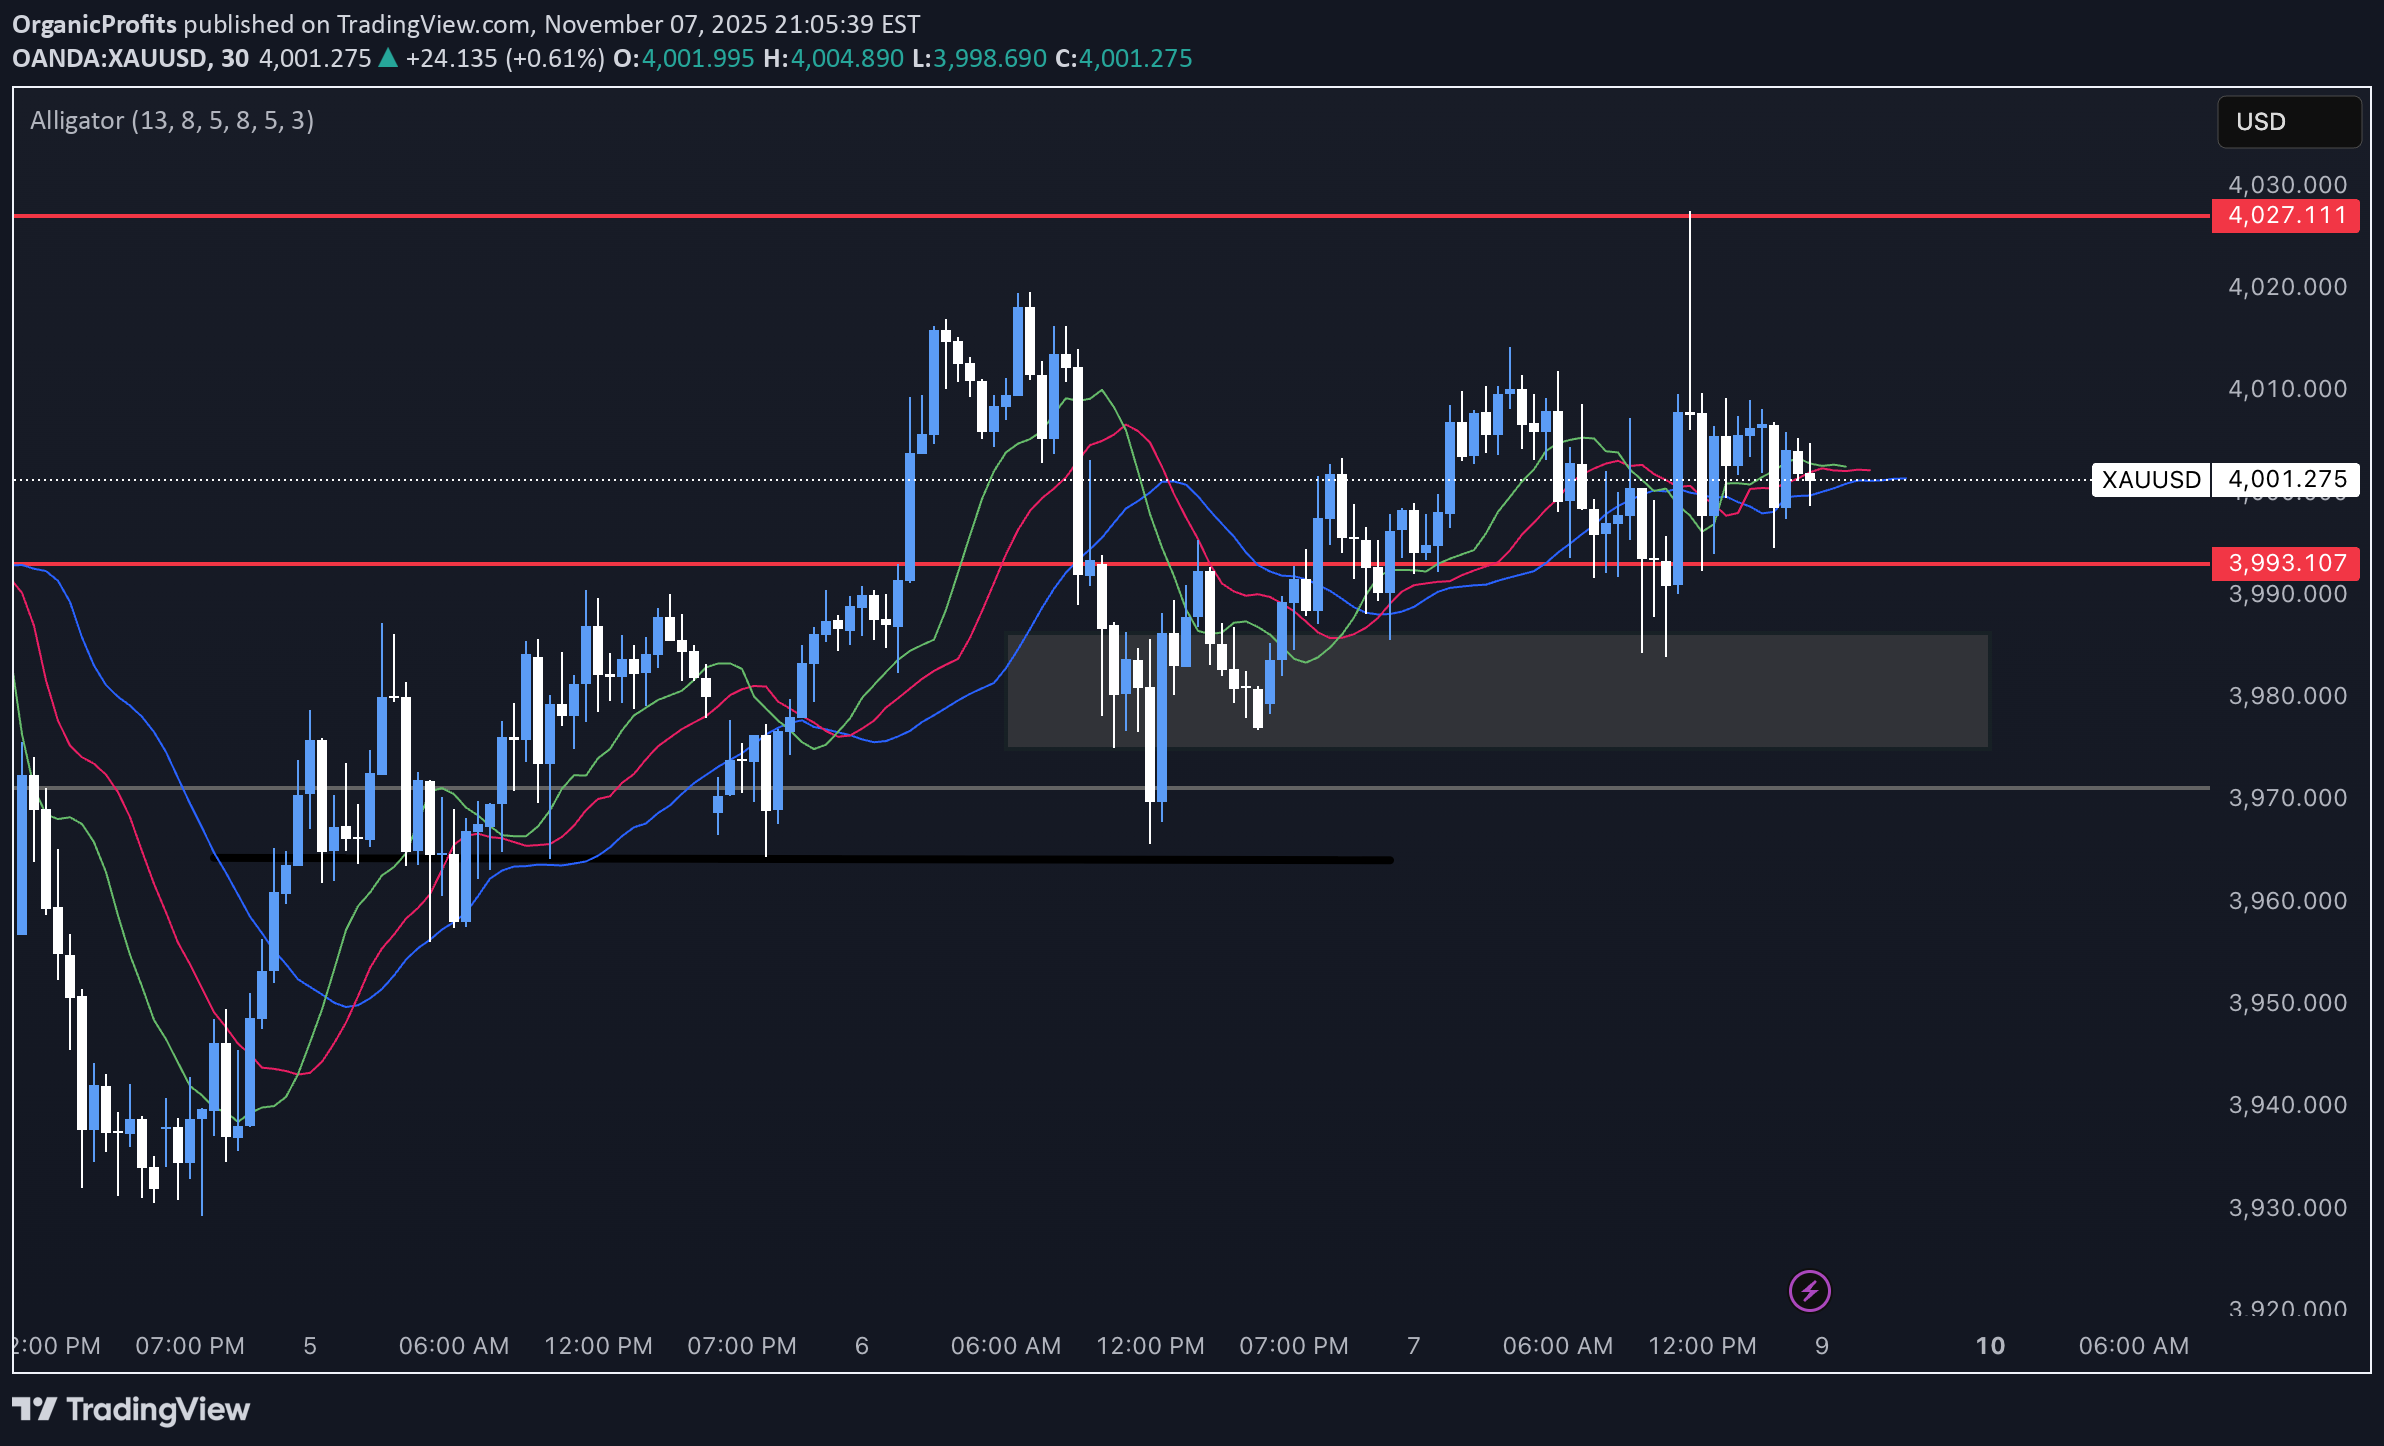Select the 4,027.111 red price label

[x=2285, y=215]
